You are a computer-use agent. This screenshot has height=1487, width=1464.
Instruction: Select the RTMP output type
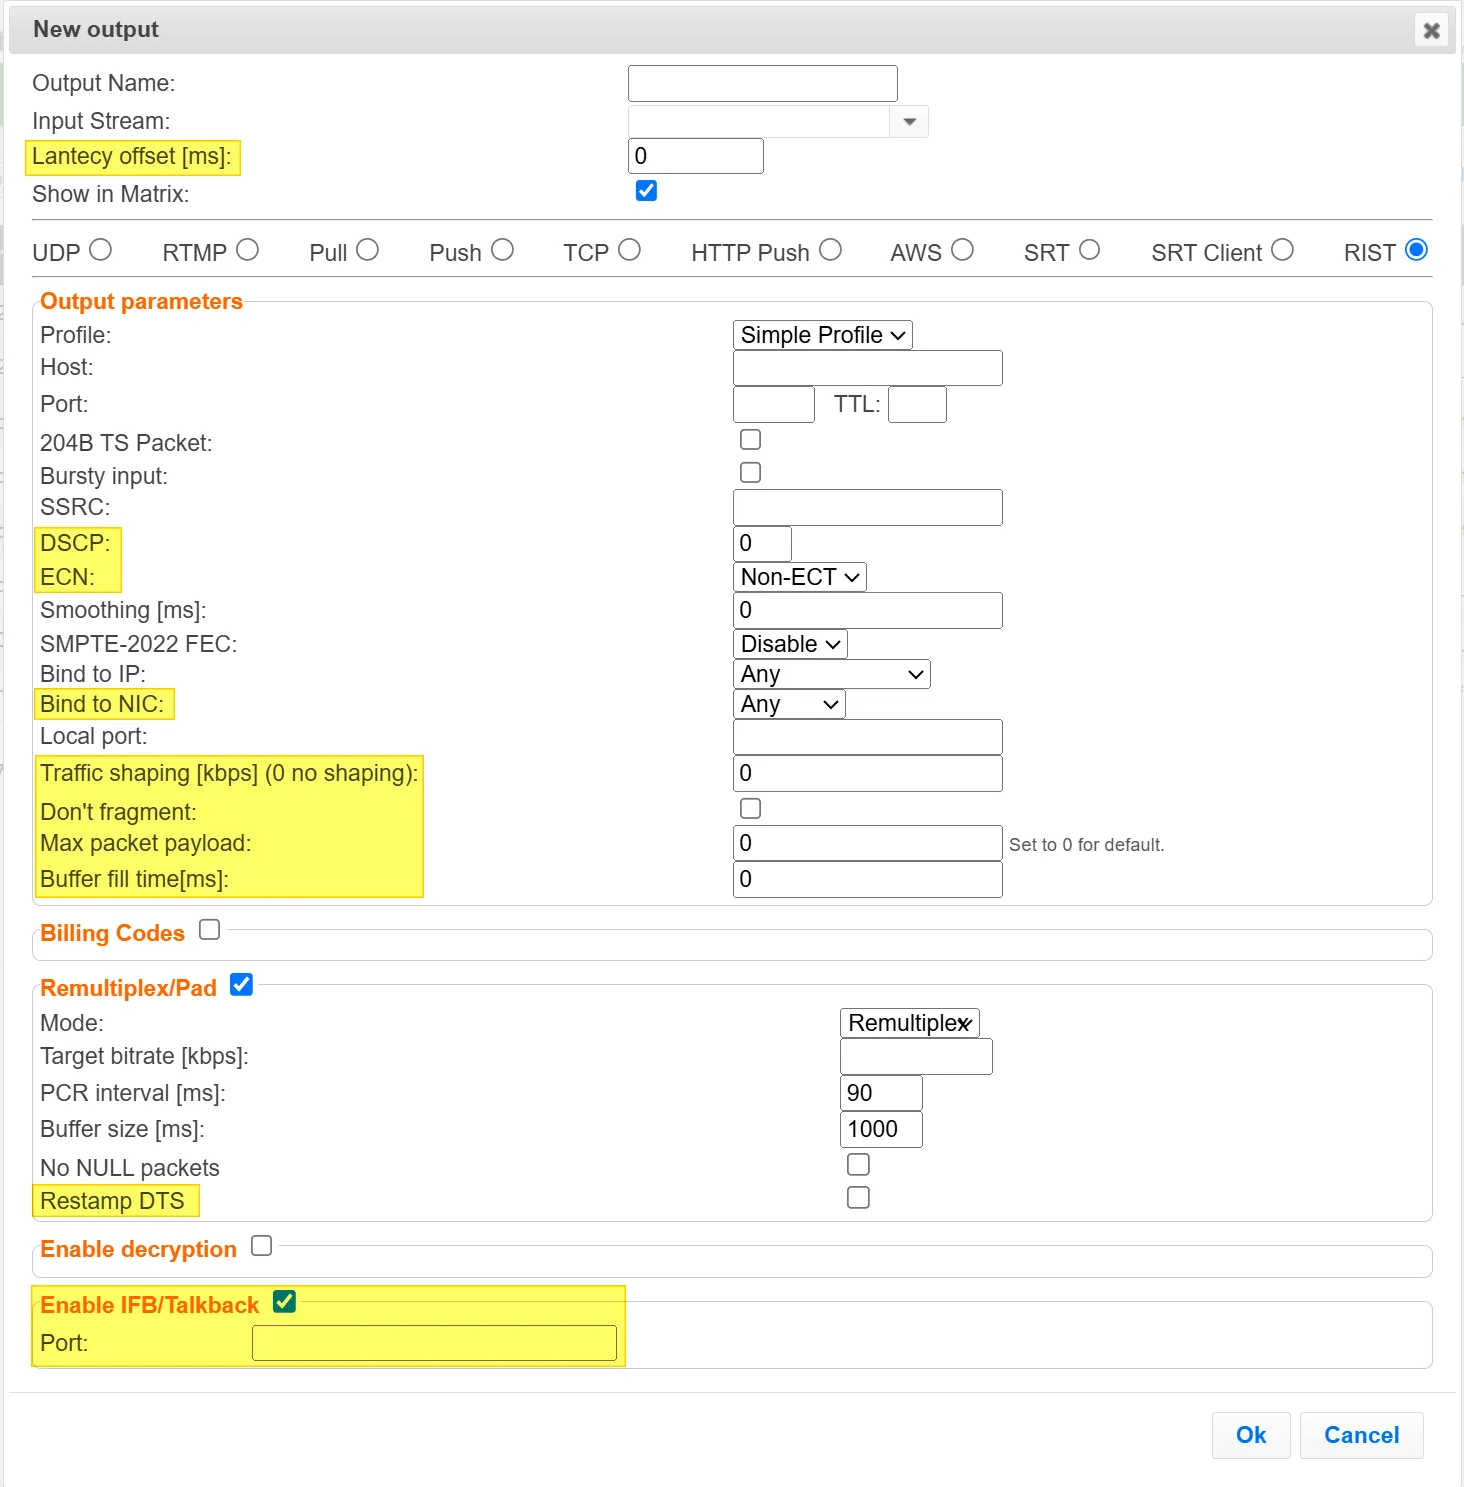(247, 250)
